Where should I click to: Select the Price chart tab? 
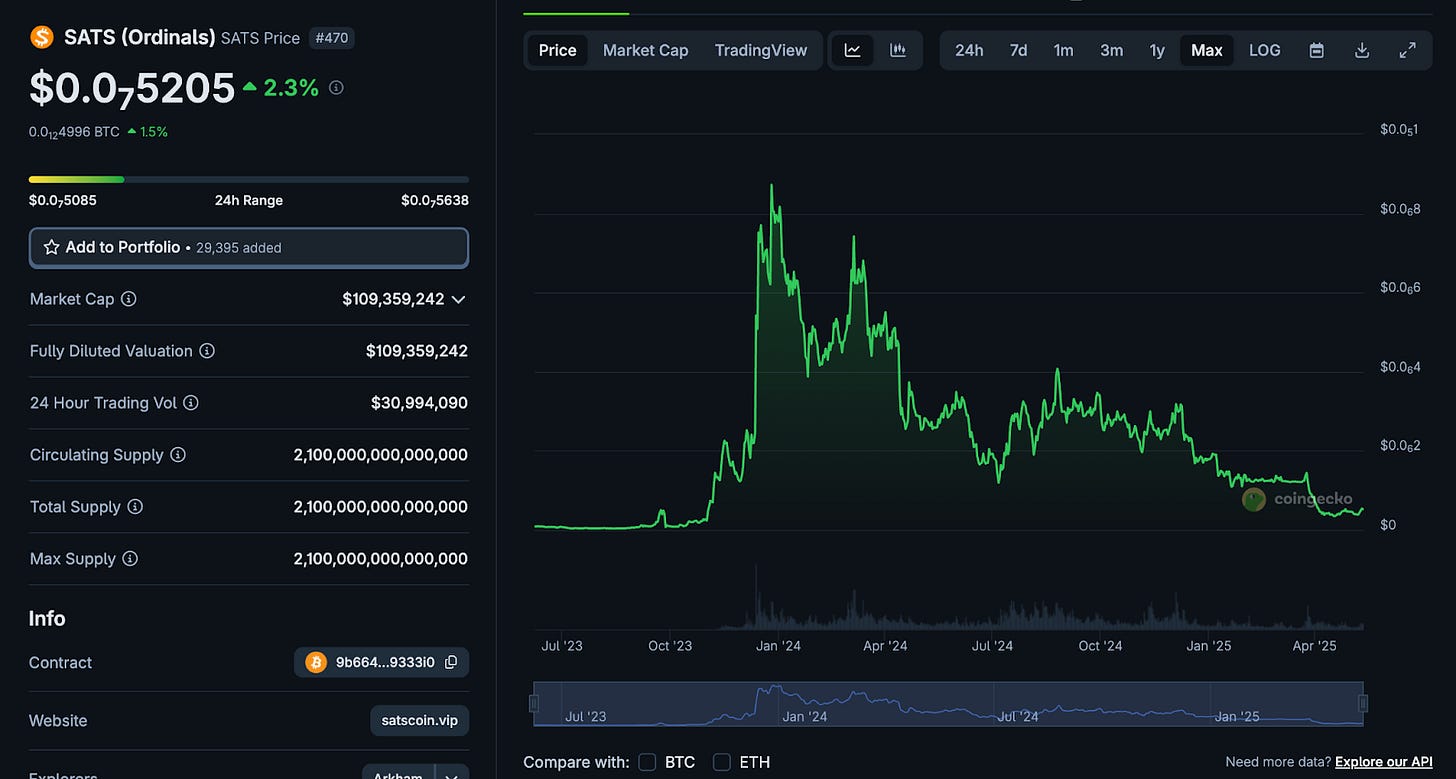(557, 50)
